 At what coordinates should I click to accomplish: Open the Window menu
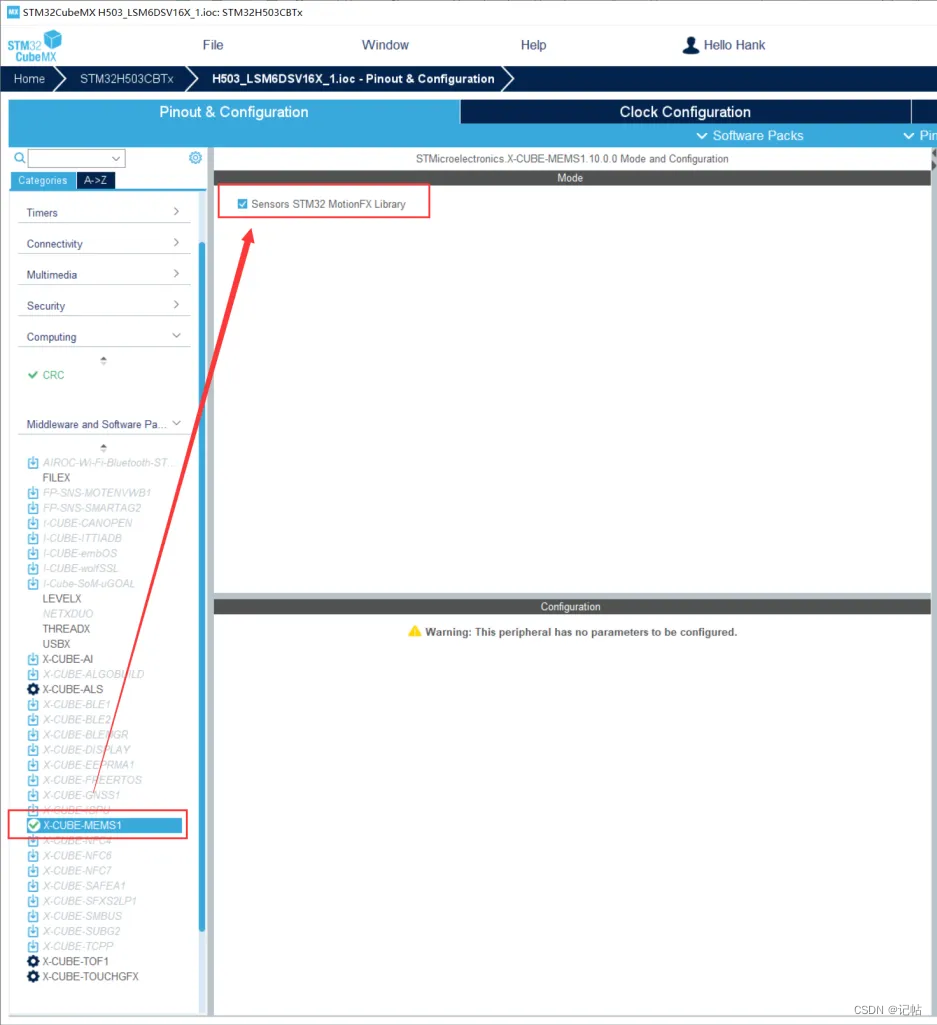pos(385,45)
